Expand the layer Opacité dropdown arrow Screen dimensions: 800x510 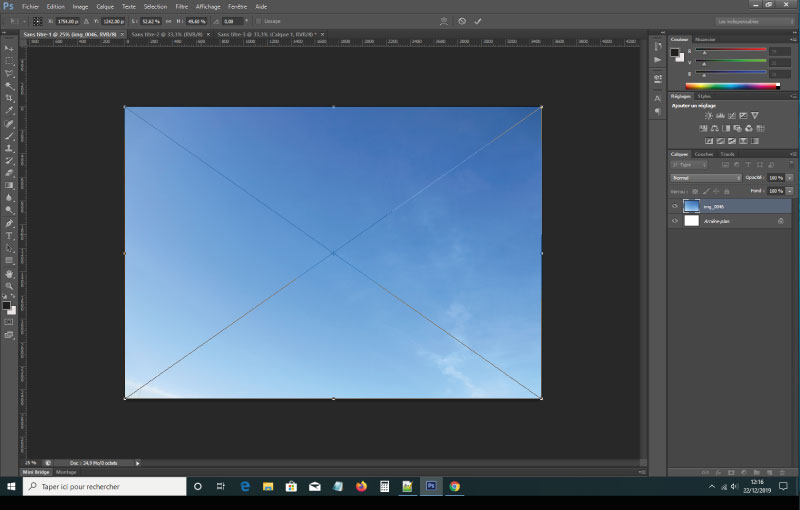click(x=789, y=177)
